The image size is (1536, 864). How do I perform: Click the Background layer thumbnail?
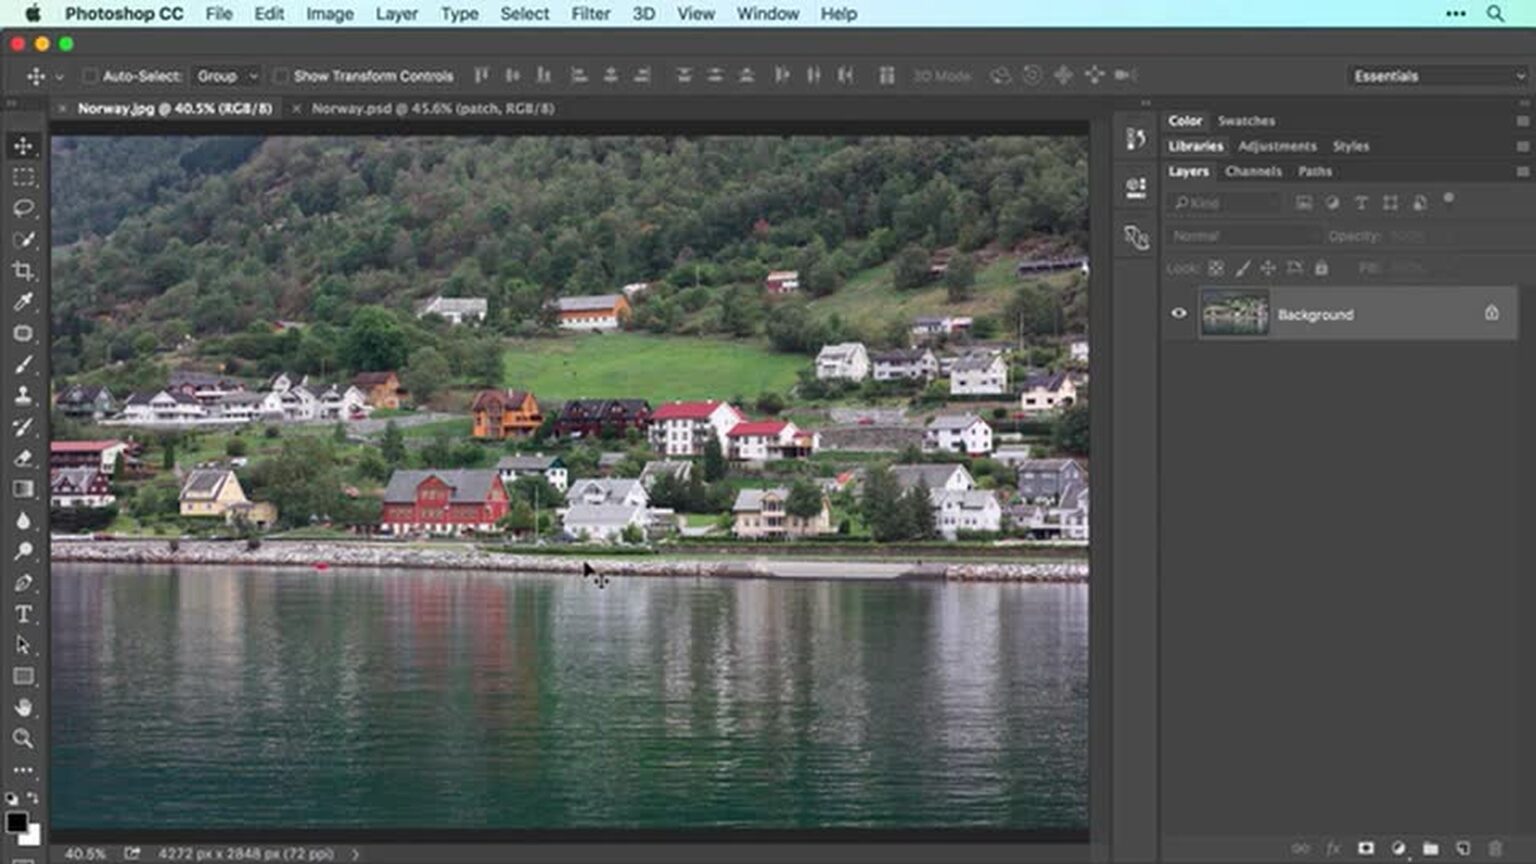click(x=1235, y=313)
